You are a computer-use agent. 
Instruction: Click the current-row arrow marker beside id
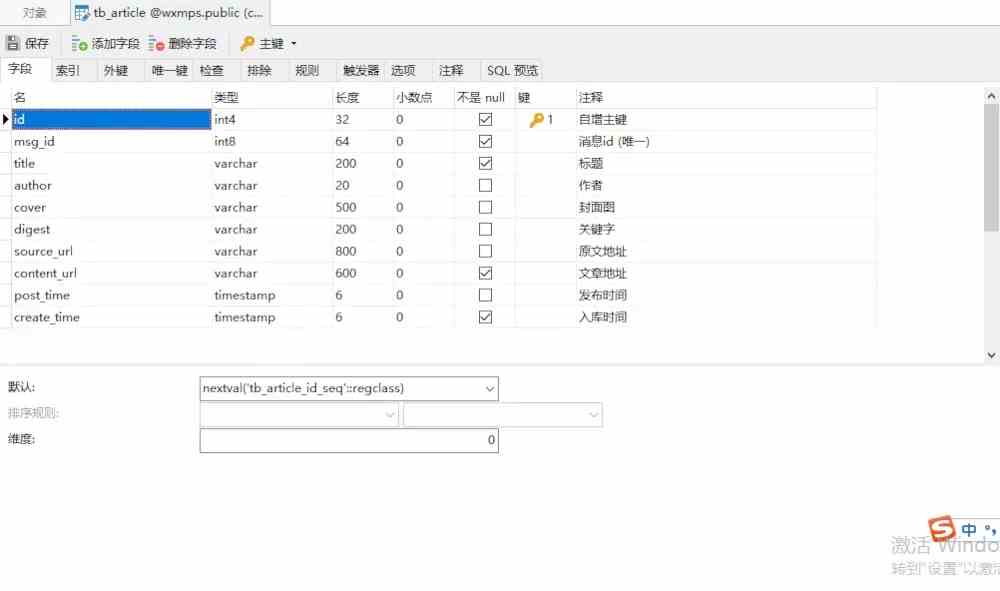coord(5,119)
